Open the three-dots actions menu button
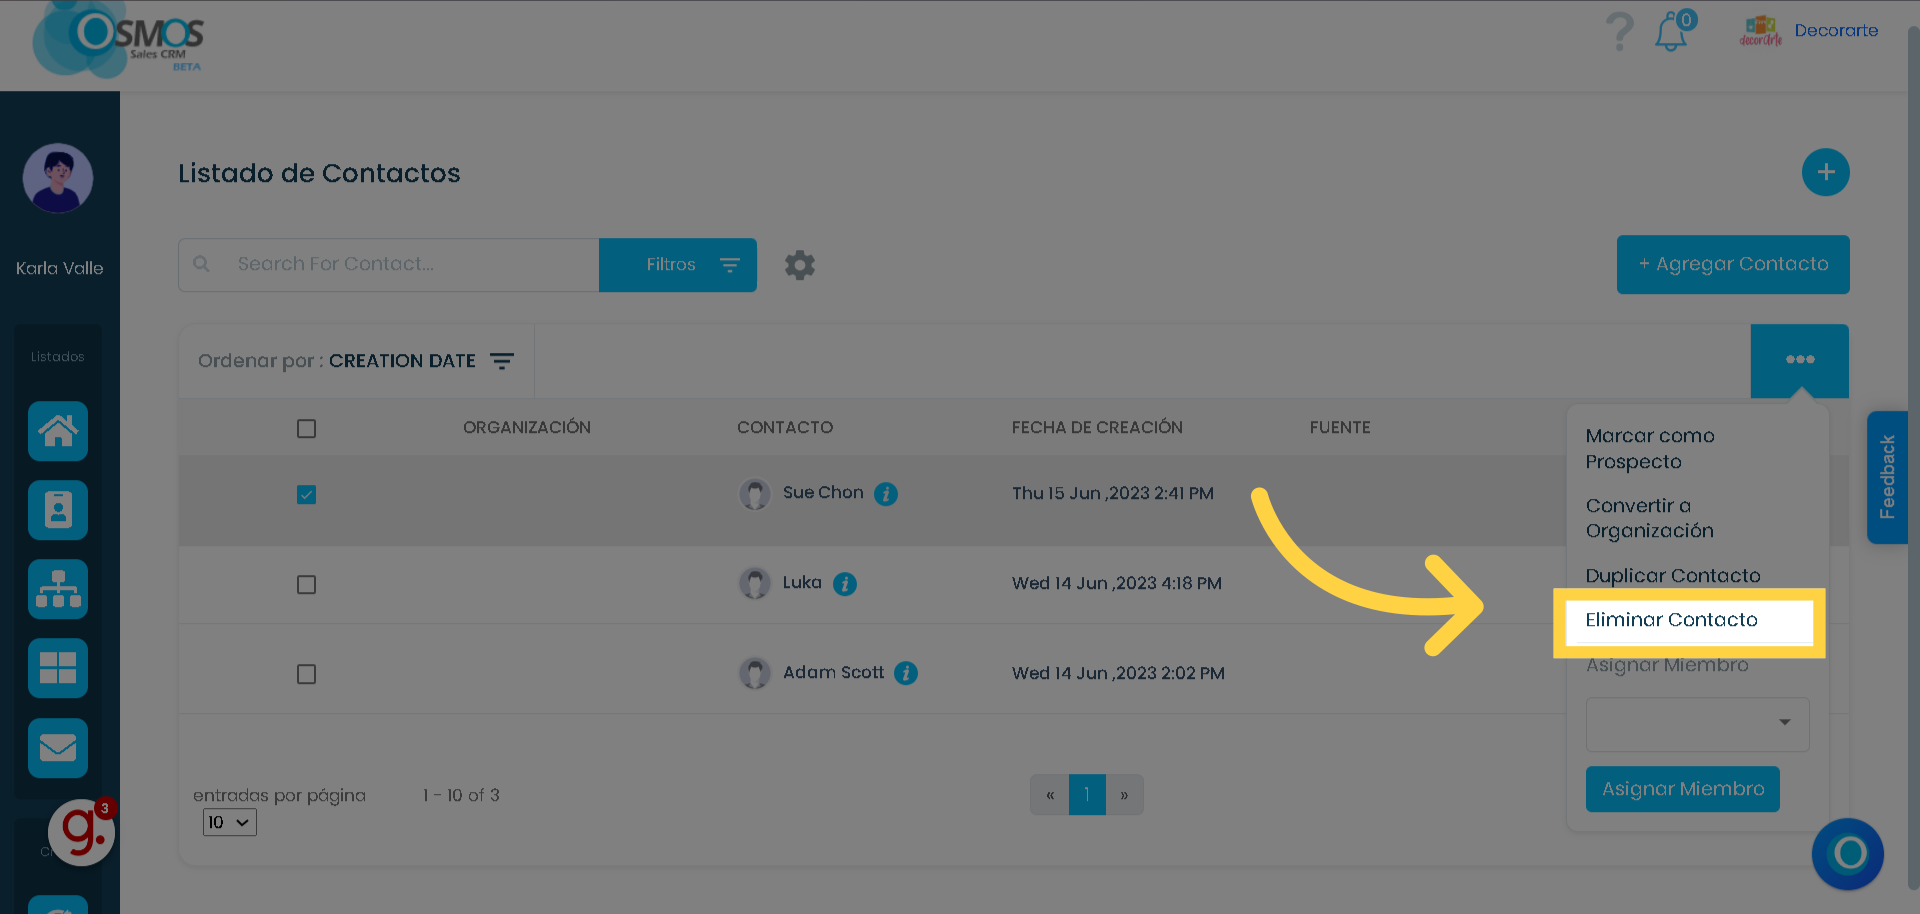 click(1800, 360)
